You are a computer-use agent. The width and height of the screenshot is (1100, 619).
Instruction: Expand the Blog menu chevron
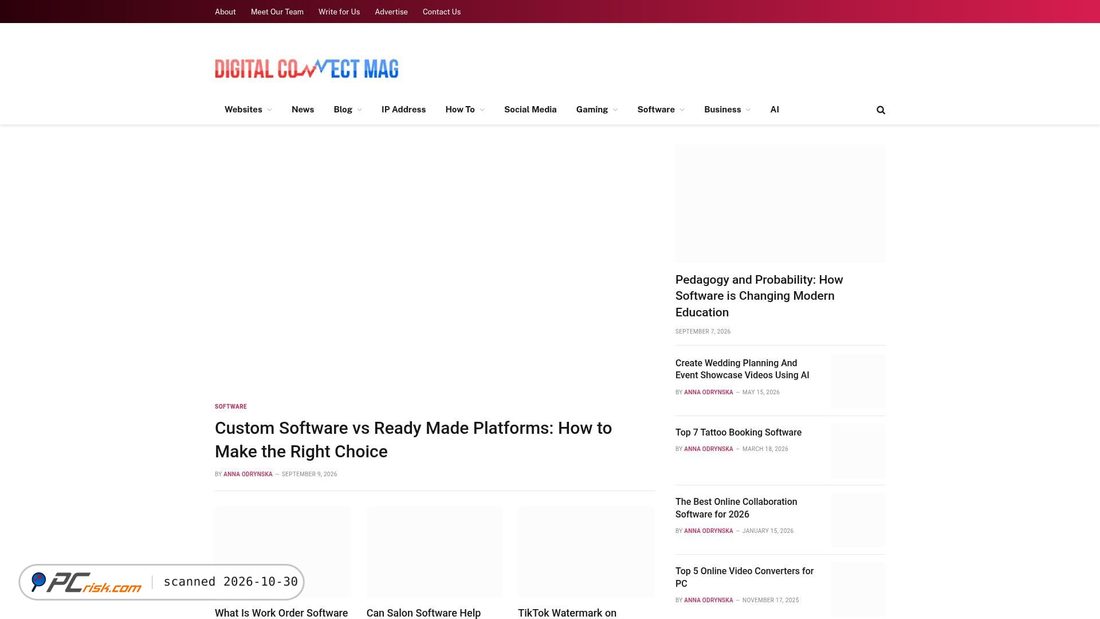[359, 110]
